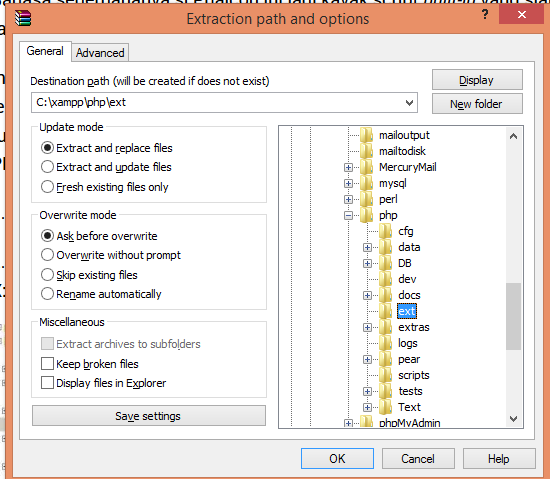
Task: Click the Display button
Action: coord(477,80)
